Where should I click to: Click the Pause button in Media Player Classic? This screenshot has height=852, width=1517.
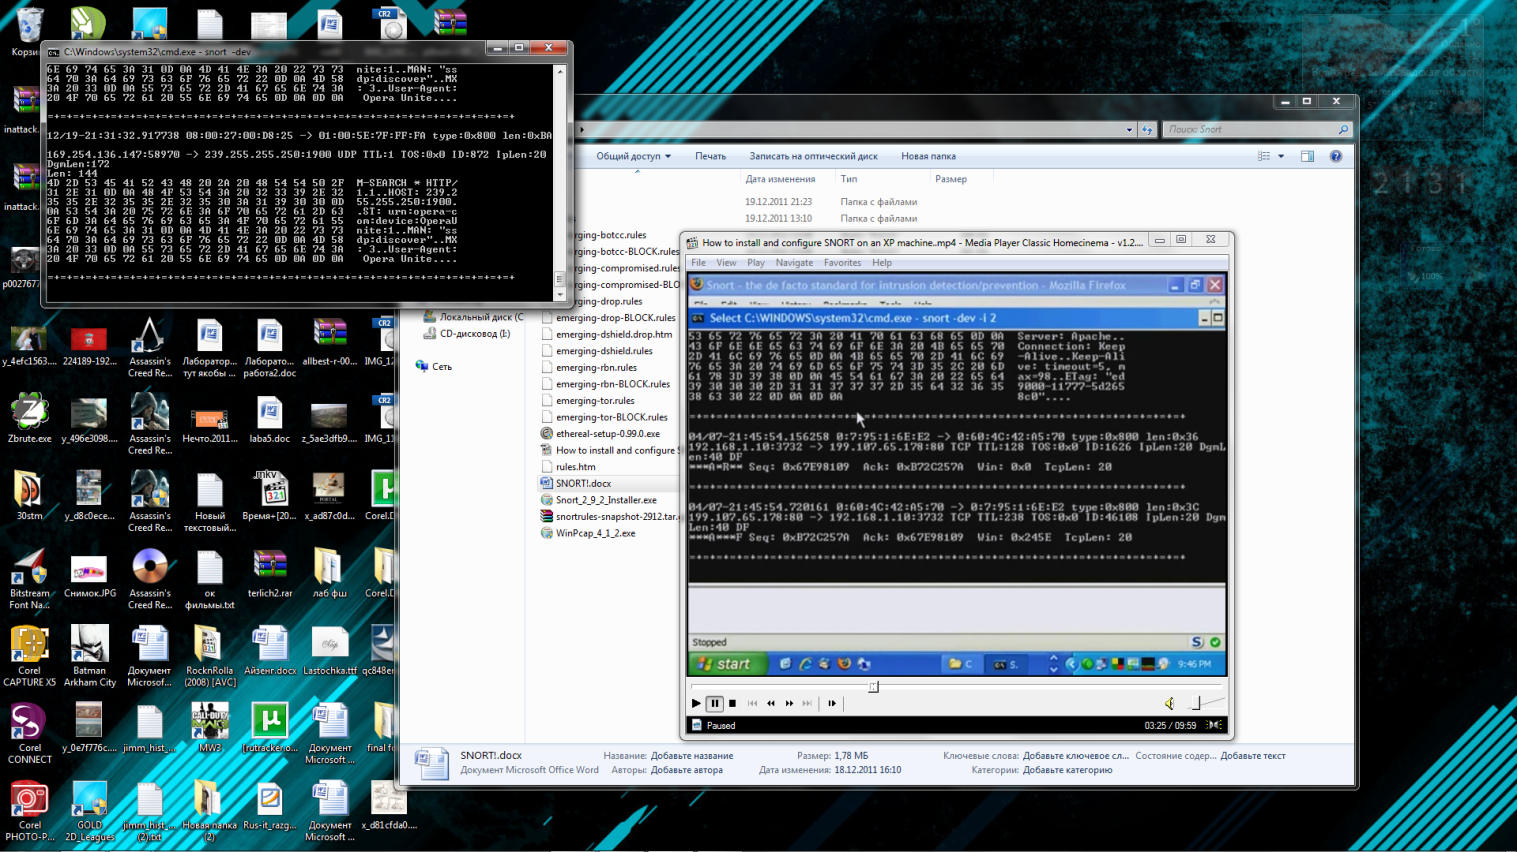714,703
